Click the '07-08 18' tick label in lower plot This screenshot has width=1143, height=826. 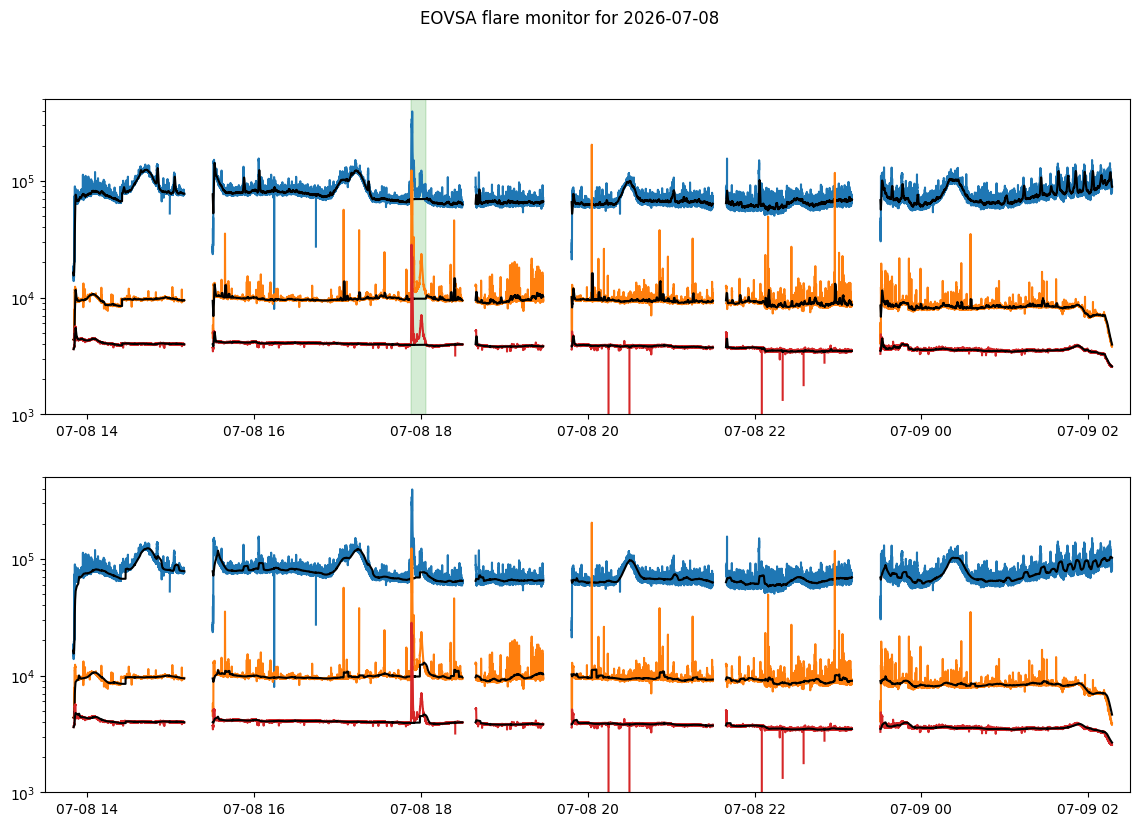coord(421,809)
